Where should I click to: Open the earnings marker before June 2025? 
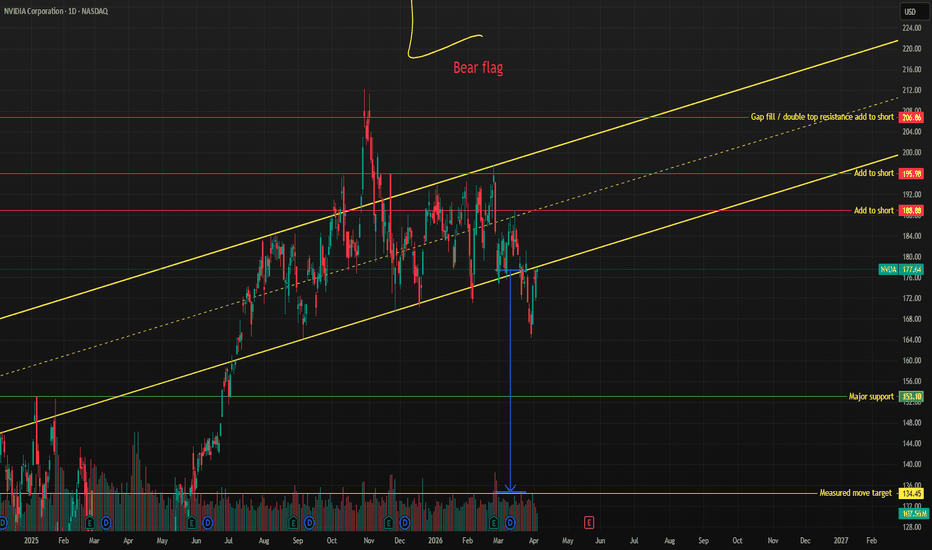click(191, 523)
